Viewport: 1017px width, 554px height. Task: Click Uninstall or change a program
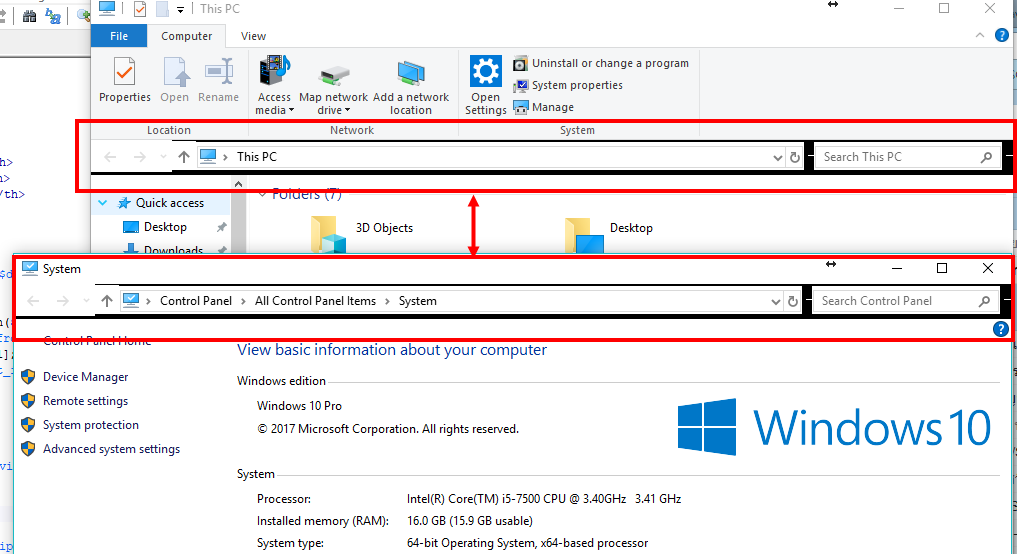[x=601, y=64]
